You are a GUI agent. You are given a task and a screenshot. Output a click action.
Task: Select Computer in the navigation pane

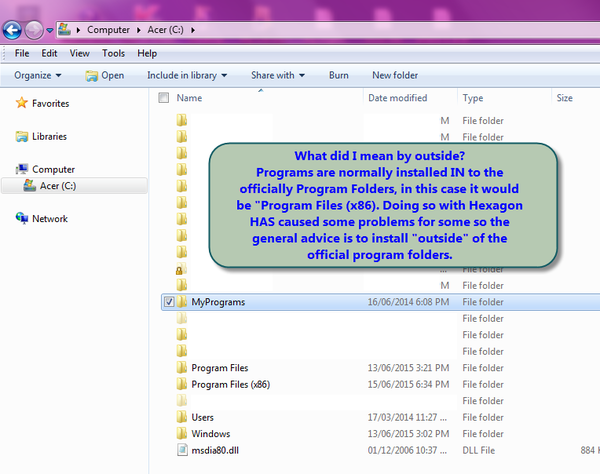53,169
